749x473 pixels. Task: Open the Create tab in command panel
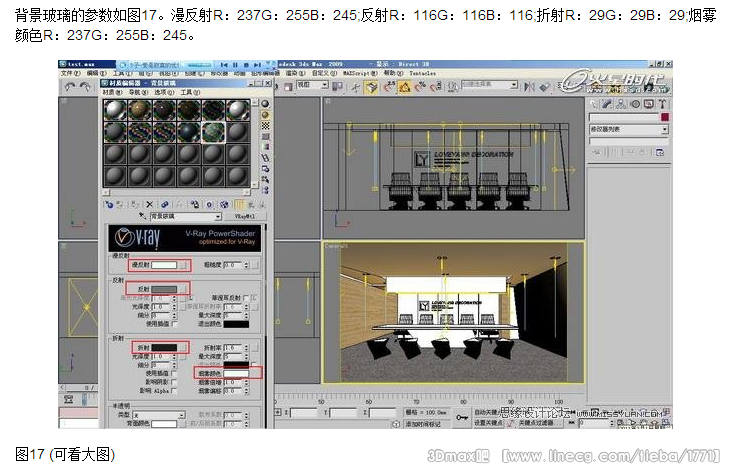[x=593, y=104]
